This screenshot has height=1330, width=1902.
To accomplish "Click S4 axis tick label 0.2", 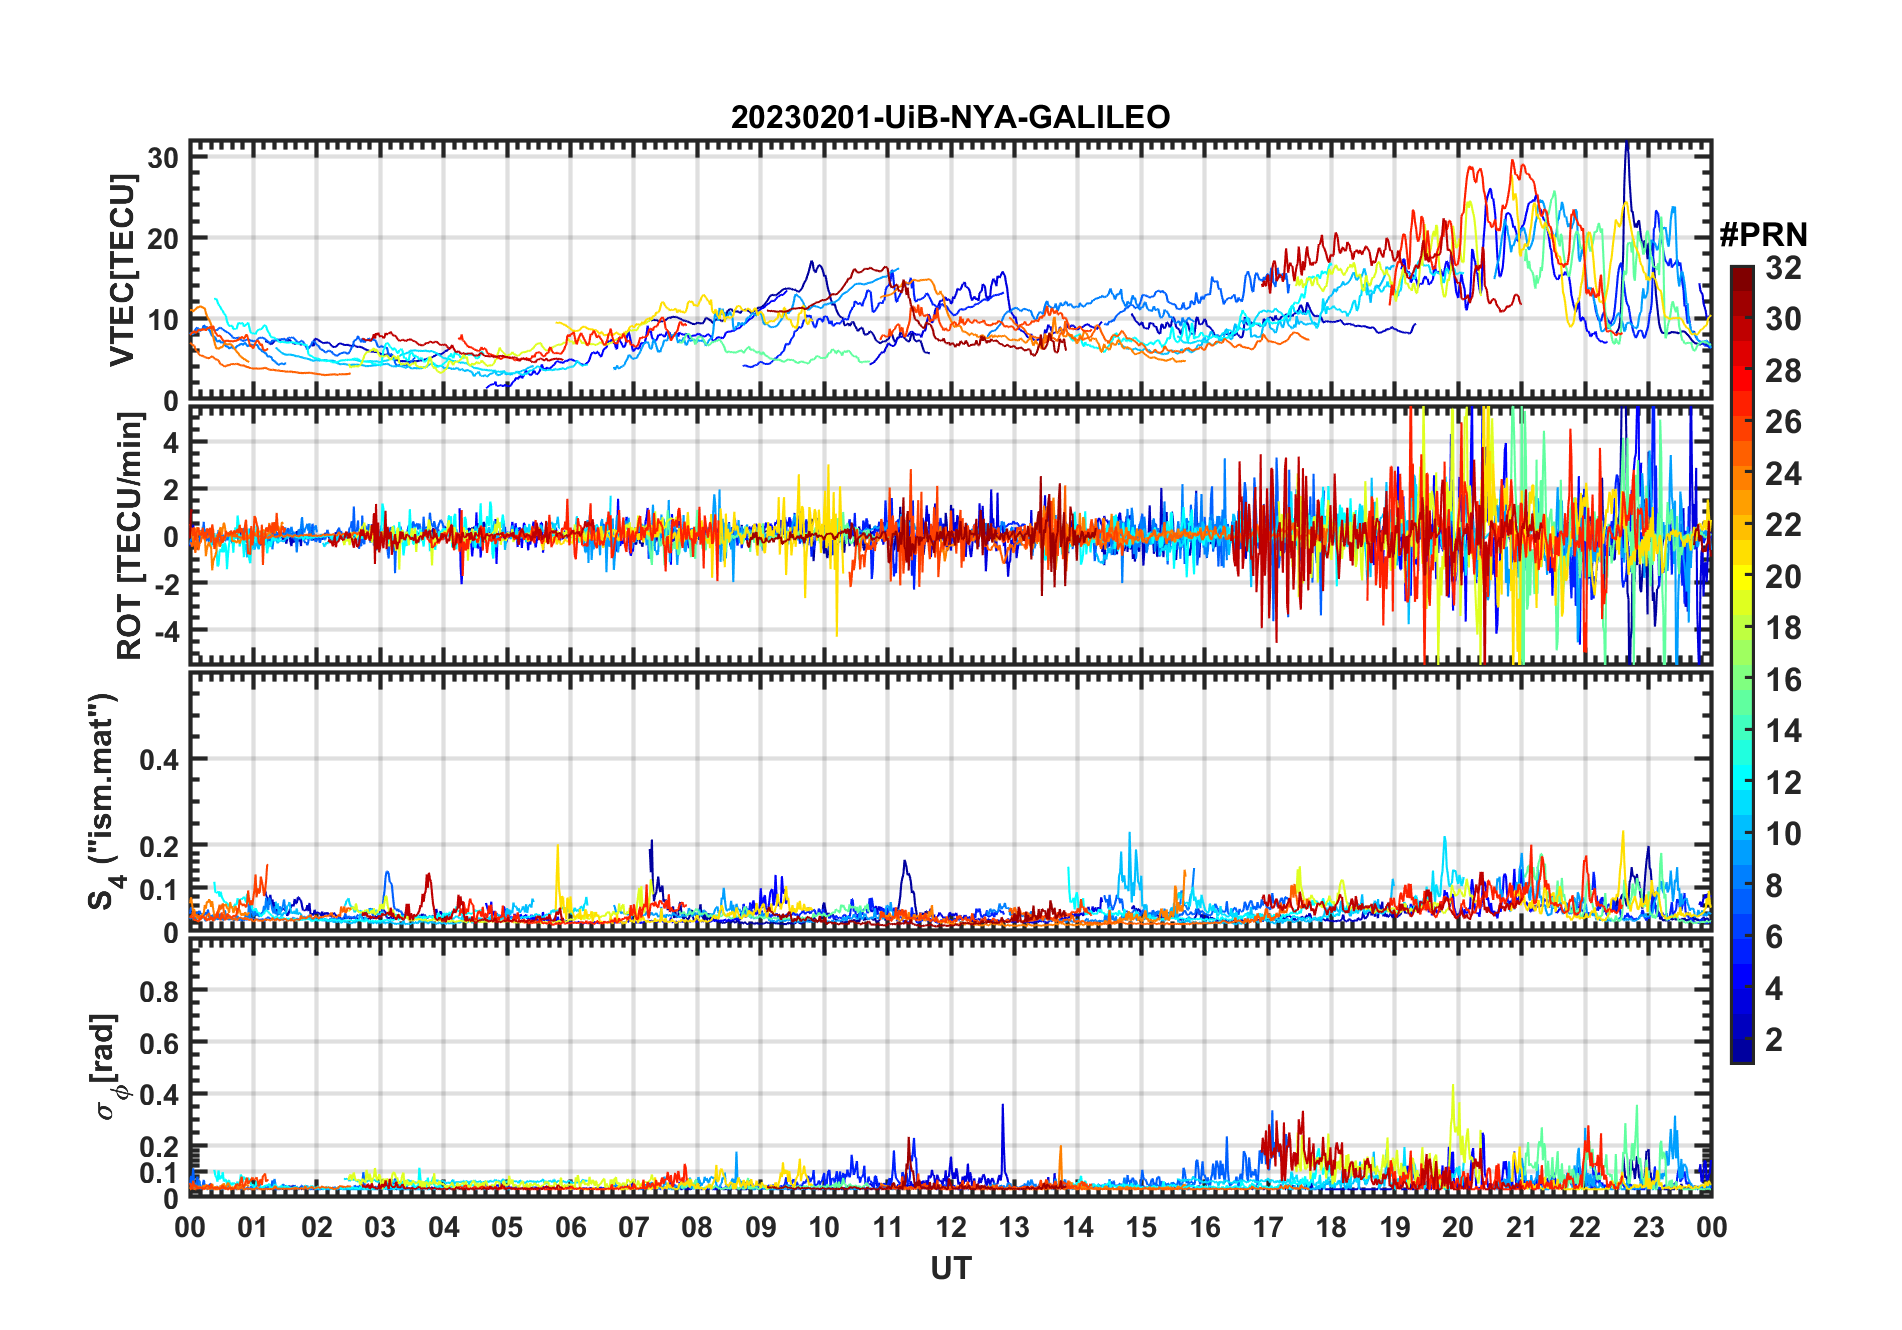I will 159,846.
